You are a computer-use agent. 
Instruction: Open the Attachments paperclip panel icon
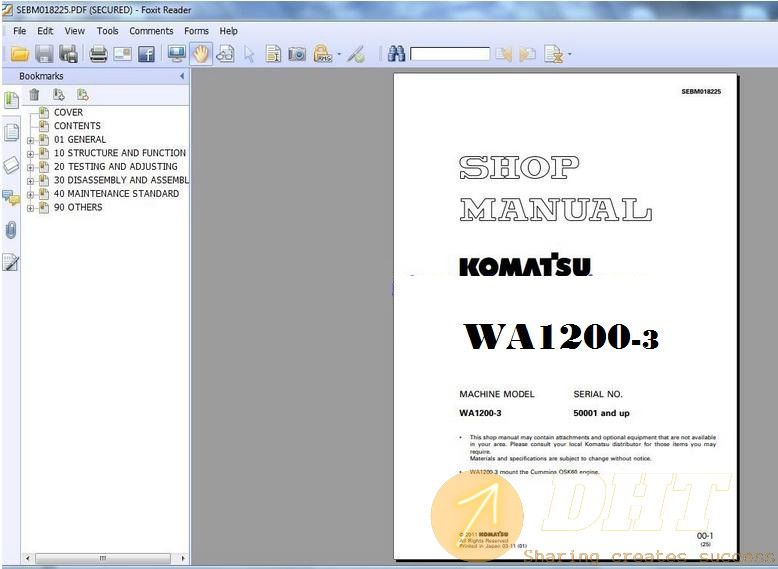11,230
